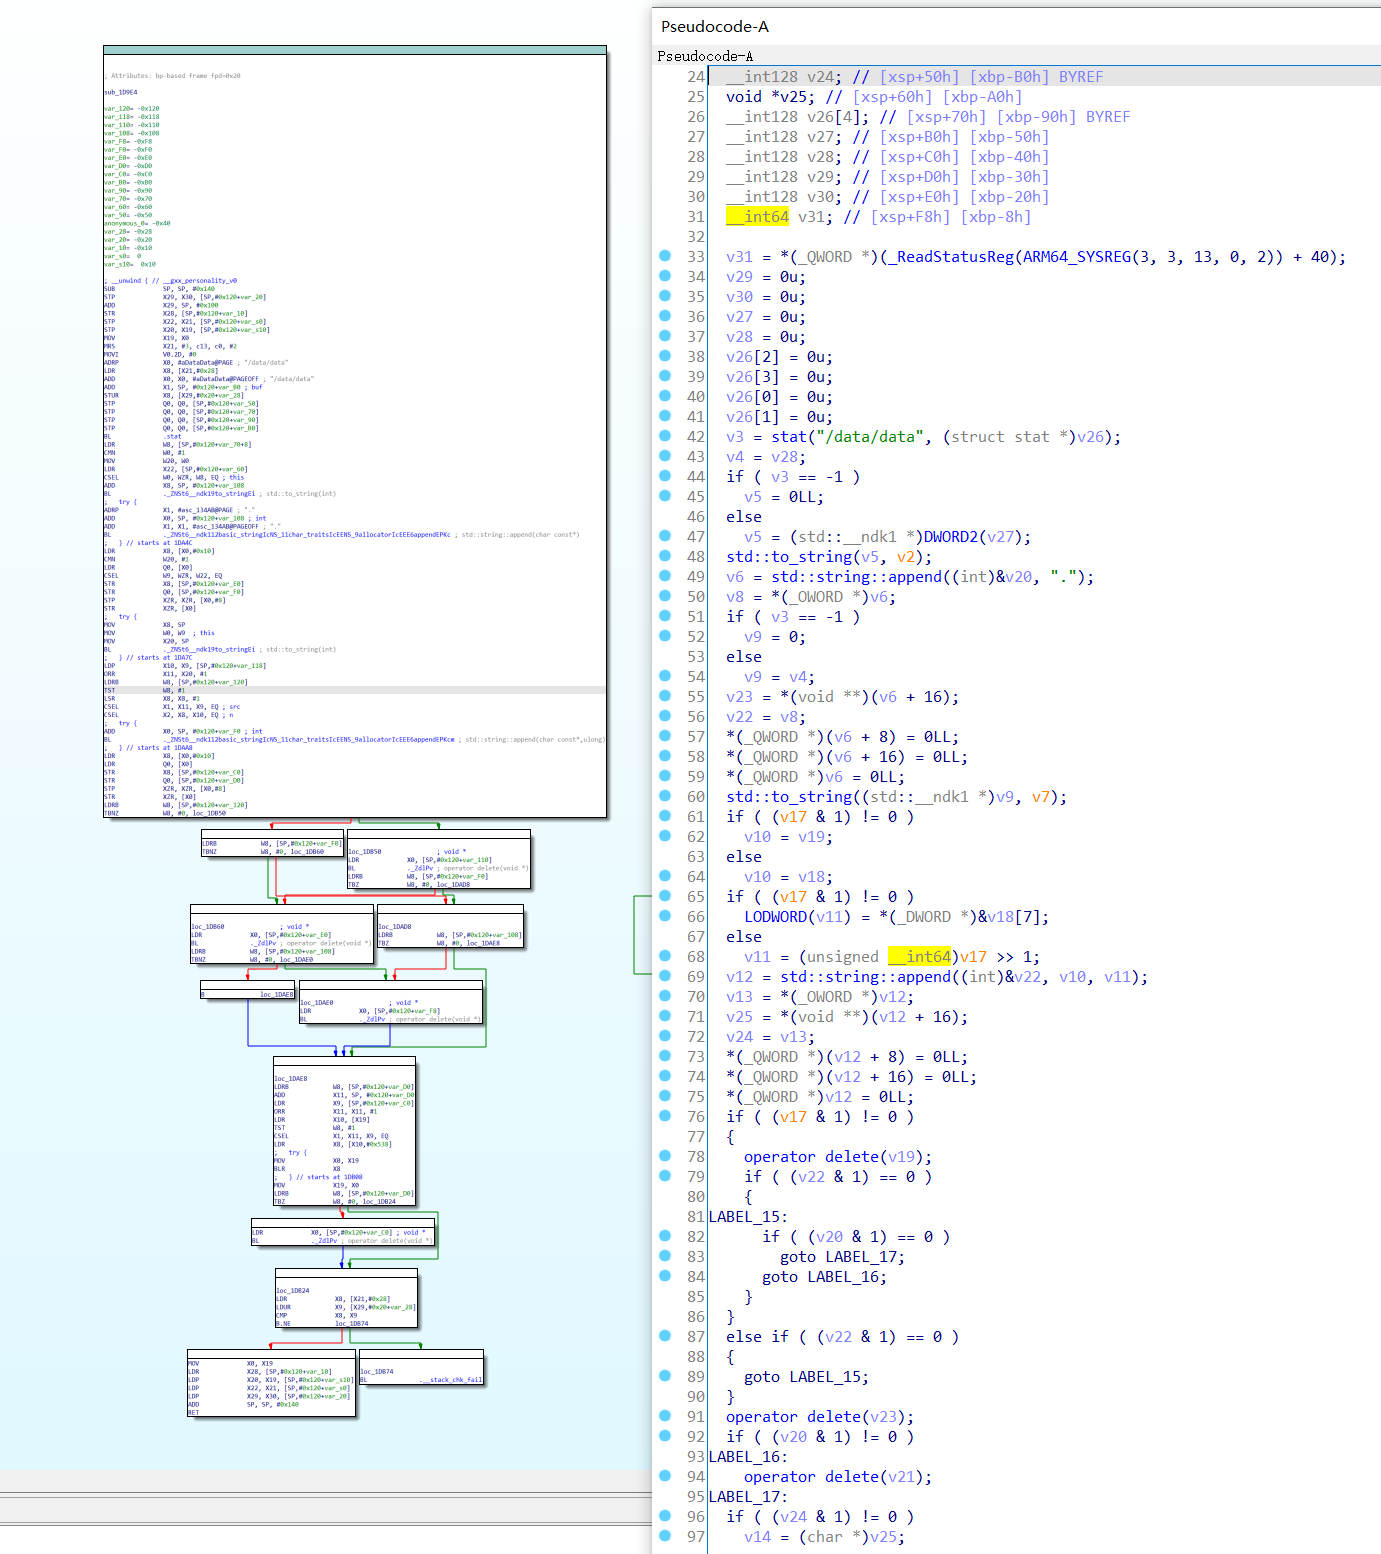Toggle breakpoint dot on pseudocode line 97

click(665, 1536)
